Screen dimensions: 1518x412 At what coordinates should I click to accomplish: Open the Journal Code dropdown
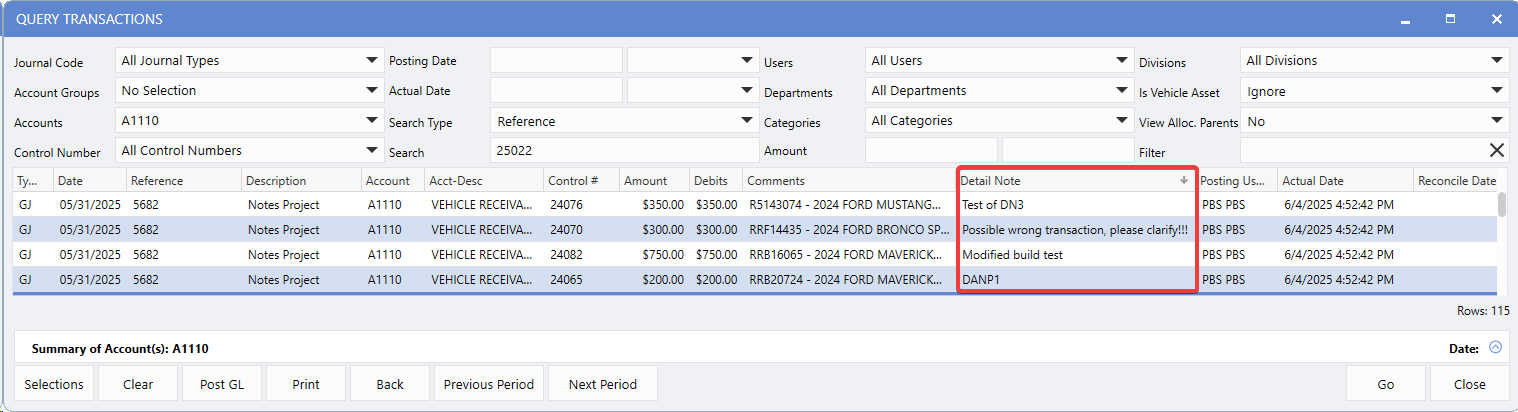(x=248, y=61)
